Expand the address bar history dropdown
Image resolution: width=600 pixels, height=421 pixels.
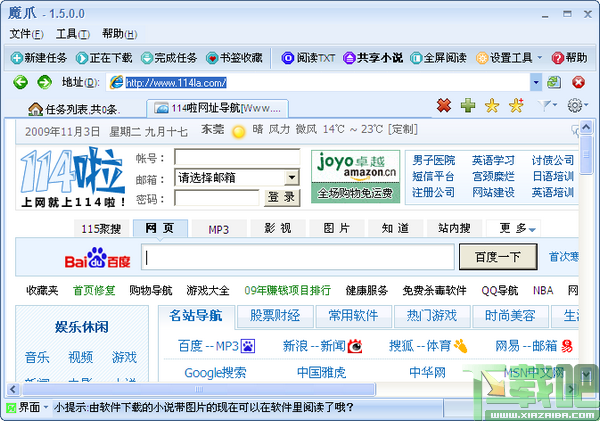pos(536,82)
